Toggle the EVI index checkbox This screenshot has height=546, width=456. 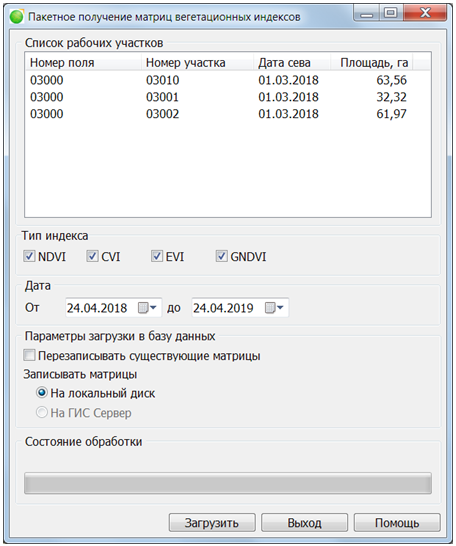pos(157,256)
